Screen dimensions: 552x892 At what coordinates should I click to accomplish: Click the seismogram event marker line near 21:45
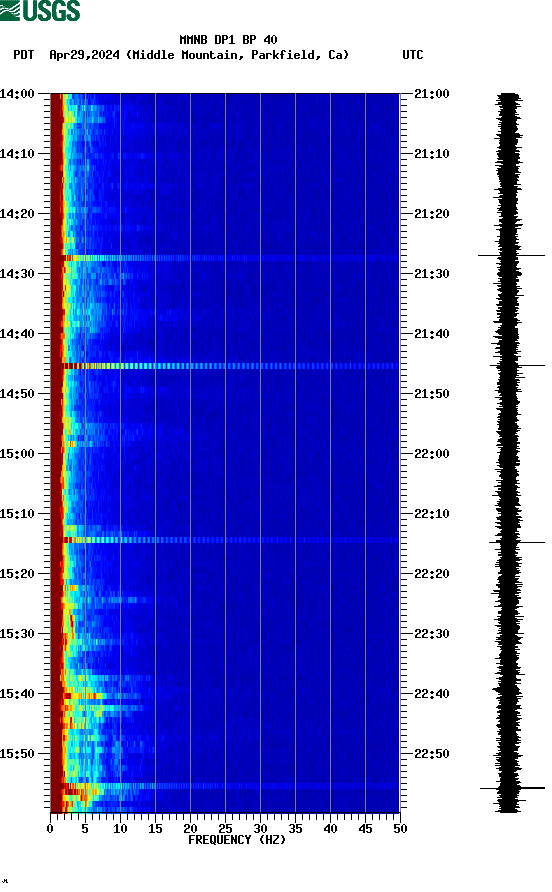click(x=517, y=365)
